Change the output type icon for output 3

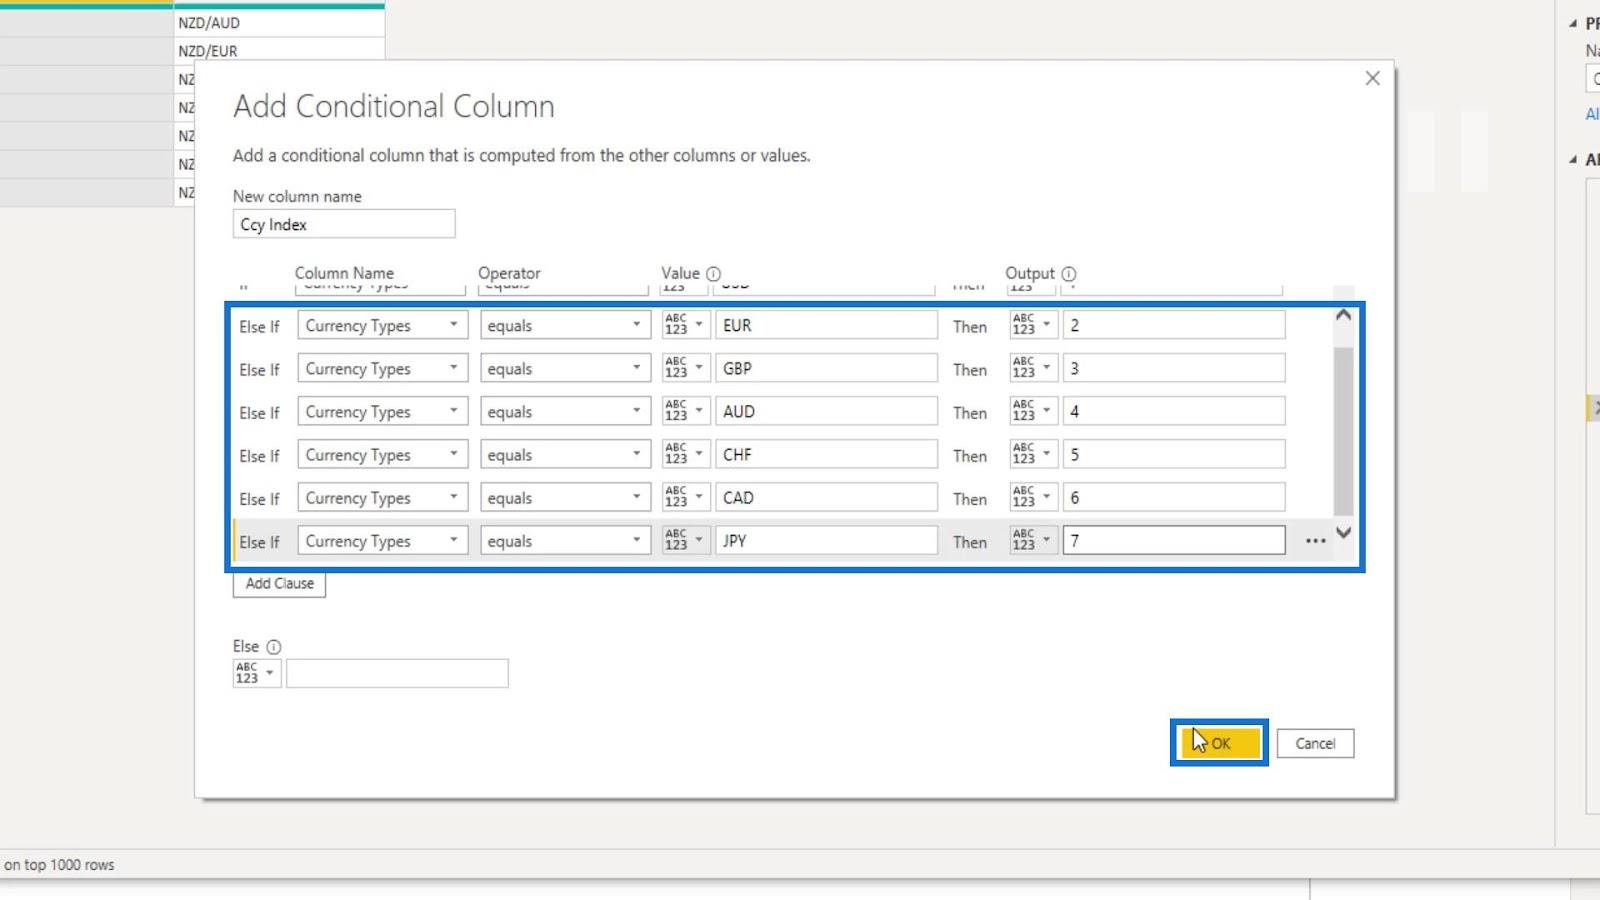1033,368
